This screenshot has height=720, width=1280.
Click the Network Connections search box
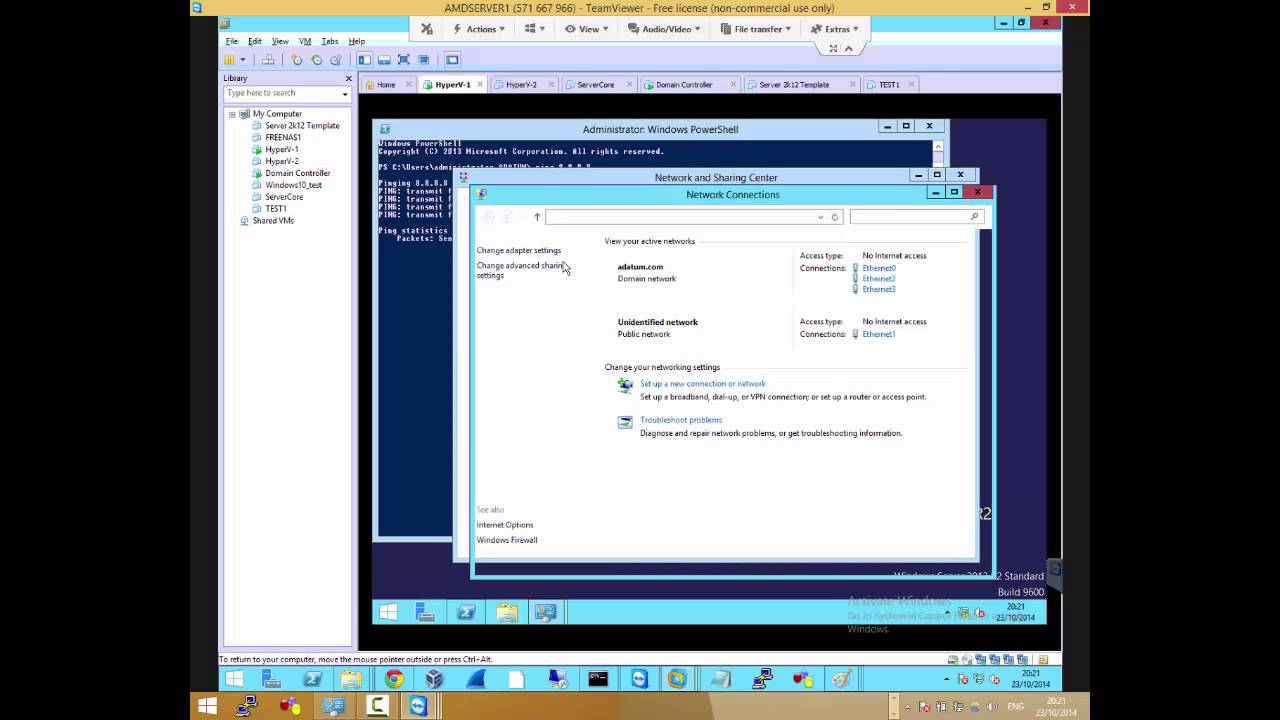(916, 217)
